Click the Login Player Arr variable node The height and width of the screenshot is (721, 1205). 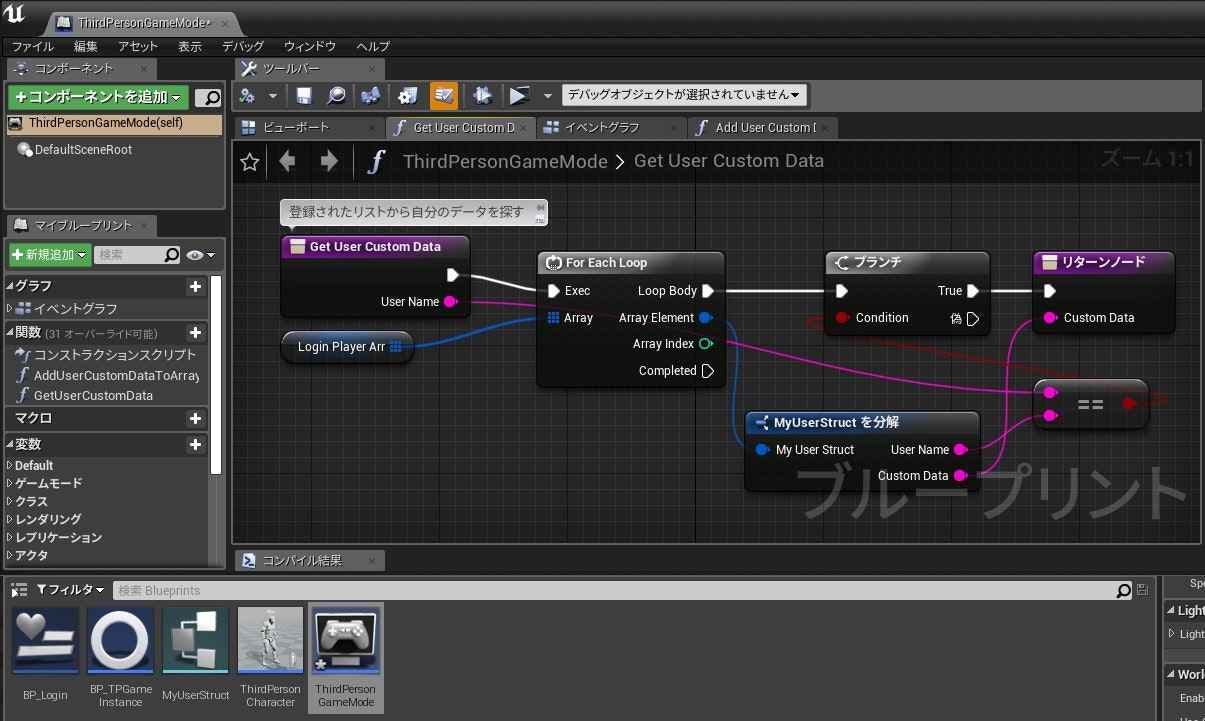(348, 347)
